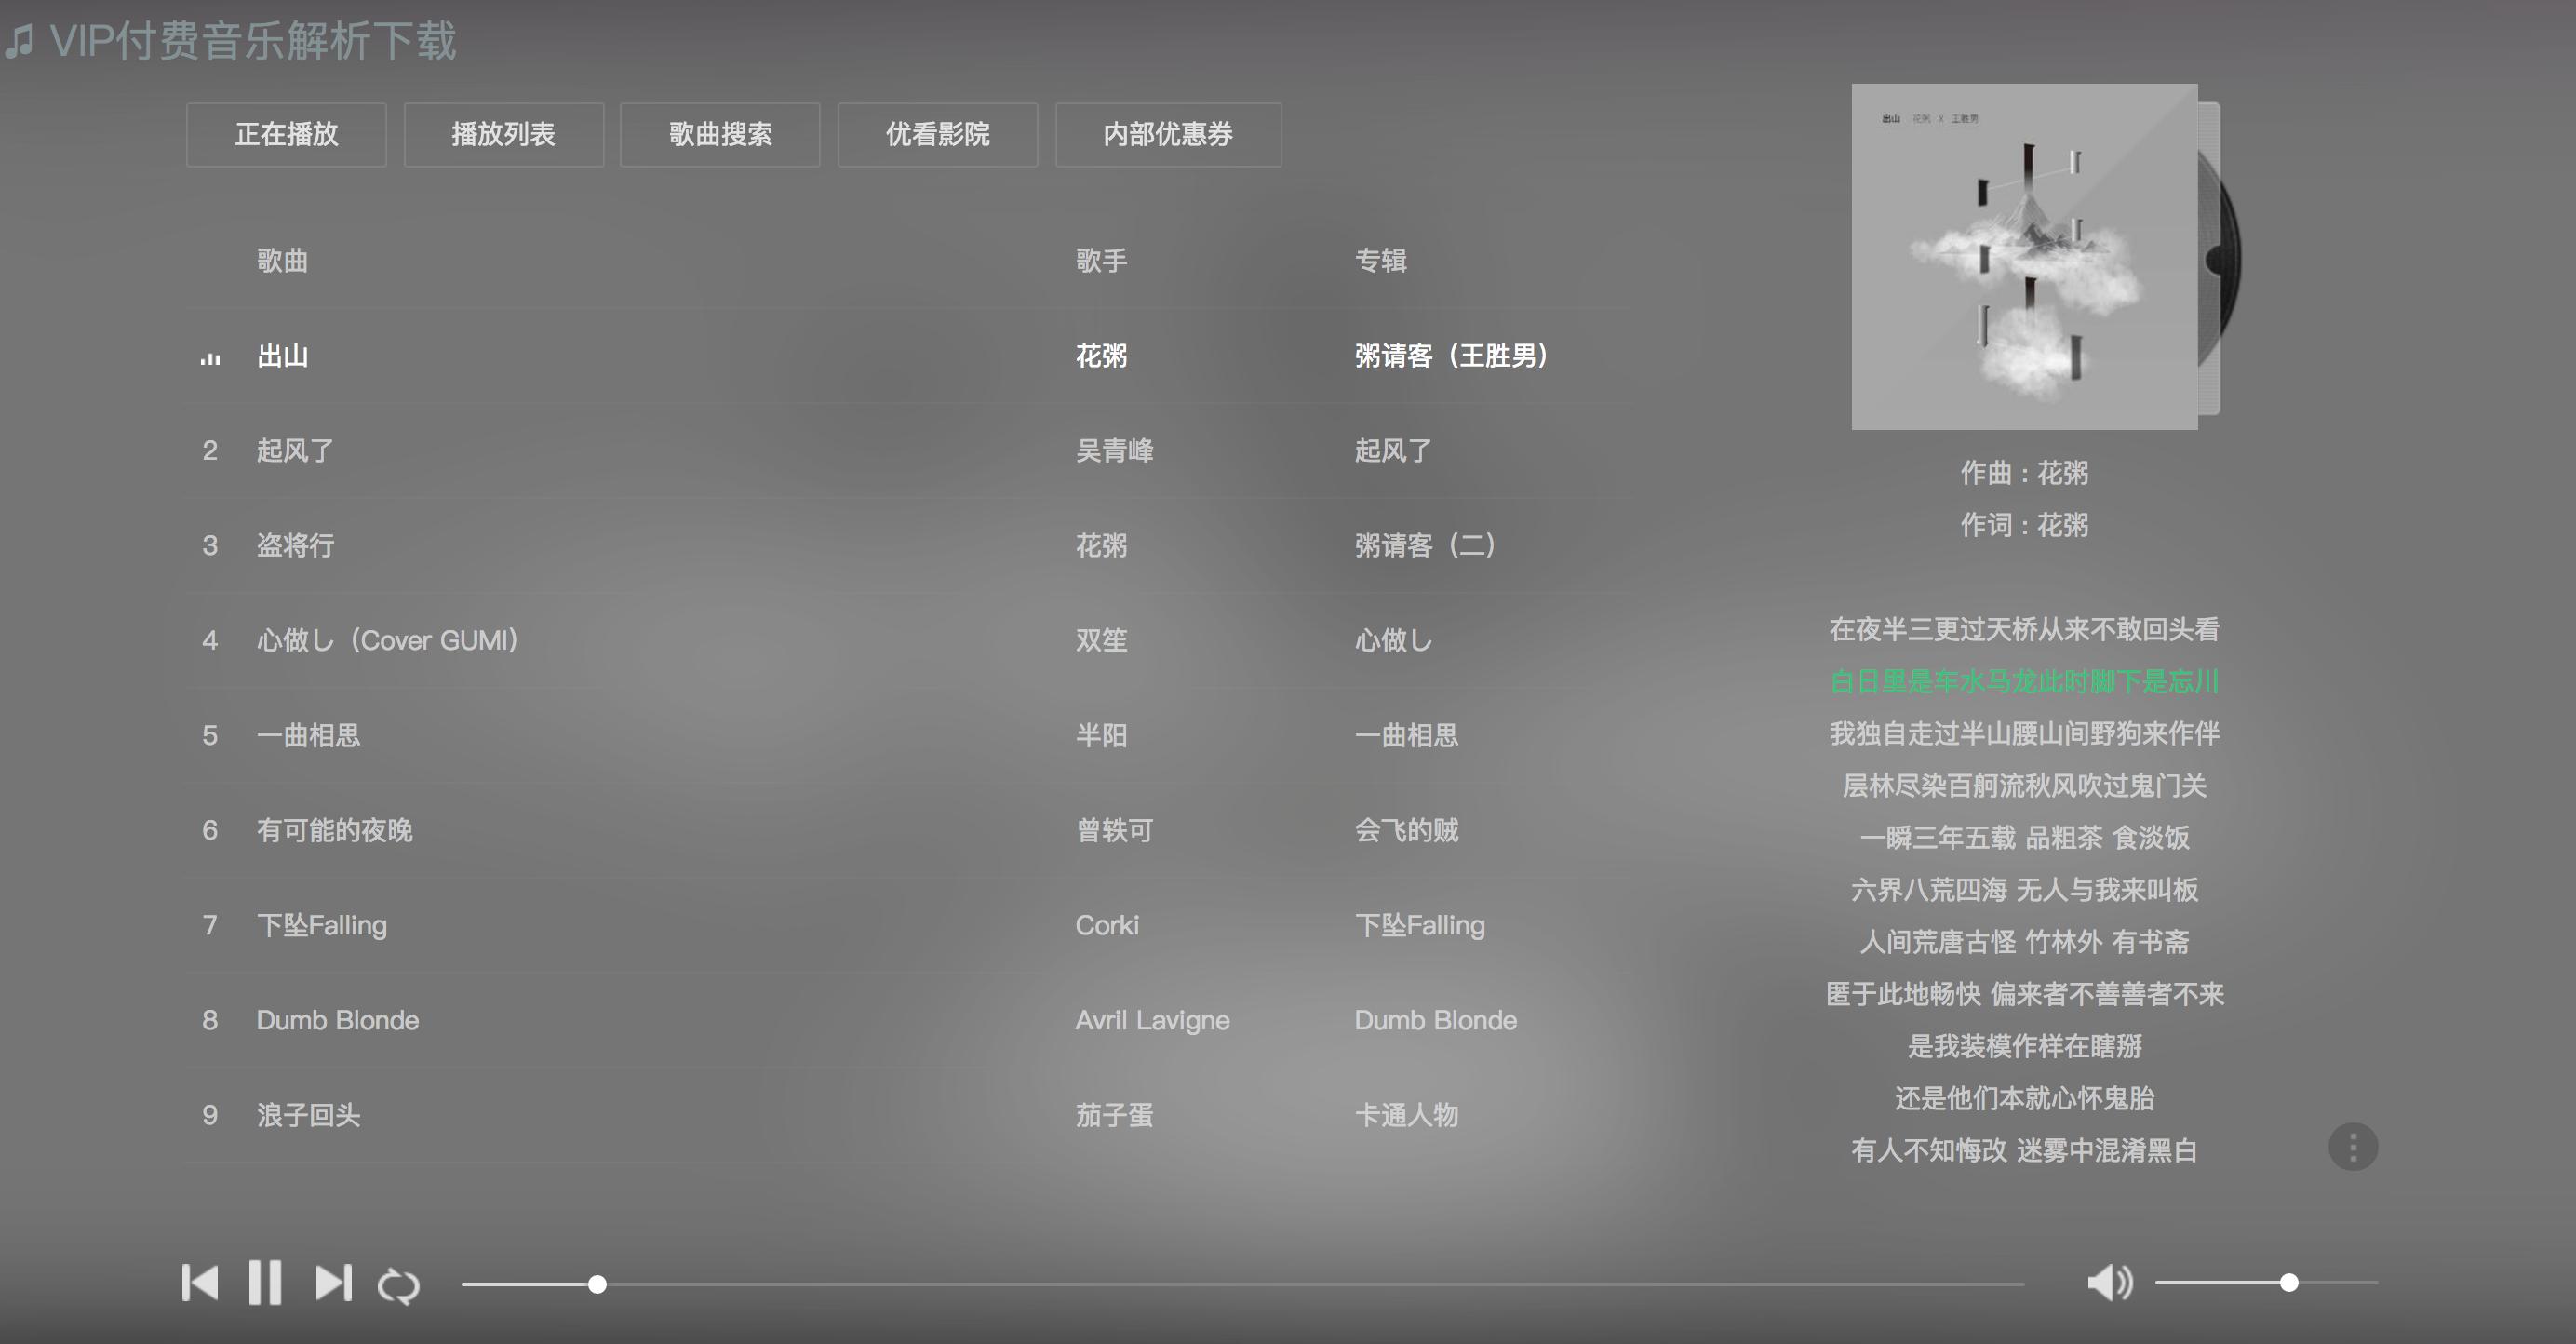Skip to the previous track

click(201, 1283)
